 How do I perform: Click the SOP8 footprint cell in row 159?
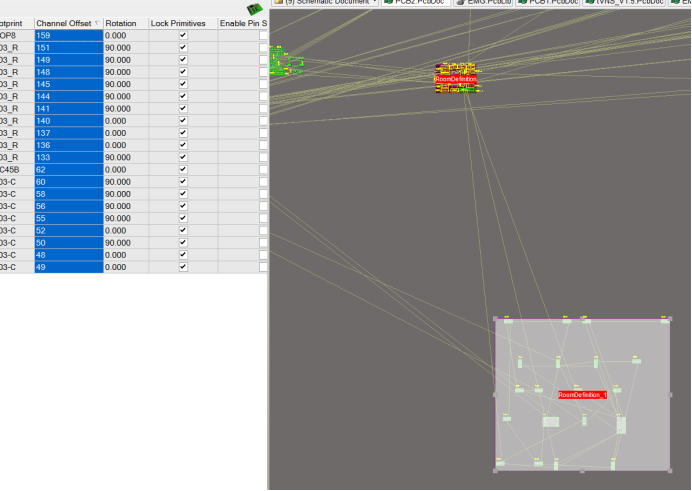pyautogui.click(x=17, y=35)
